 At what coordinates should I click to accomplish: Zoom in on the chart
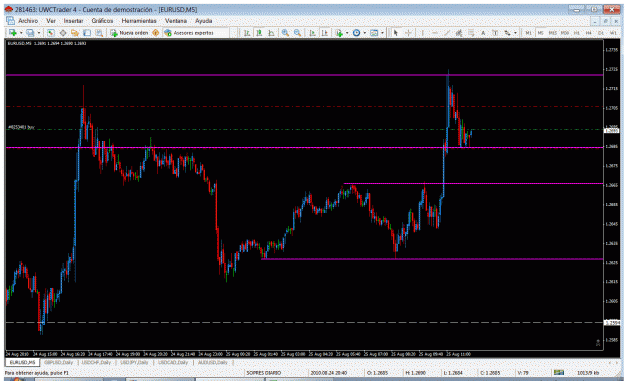point(285,33)
